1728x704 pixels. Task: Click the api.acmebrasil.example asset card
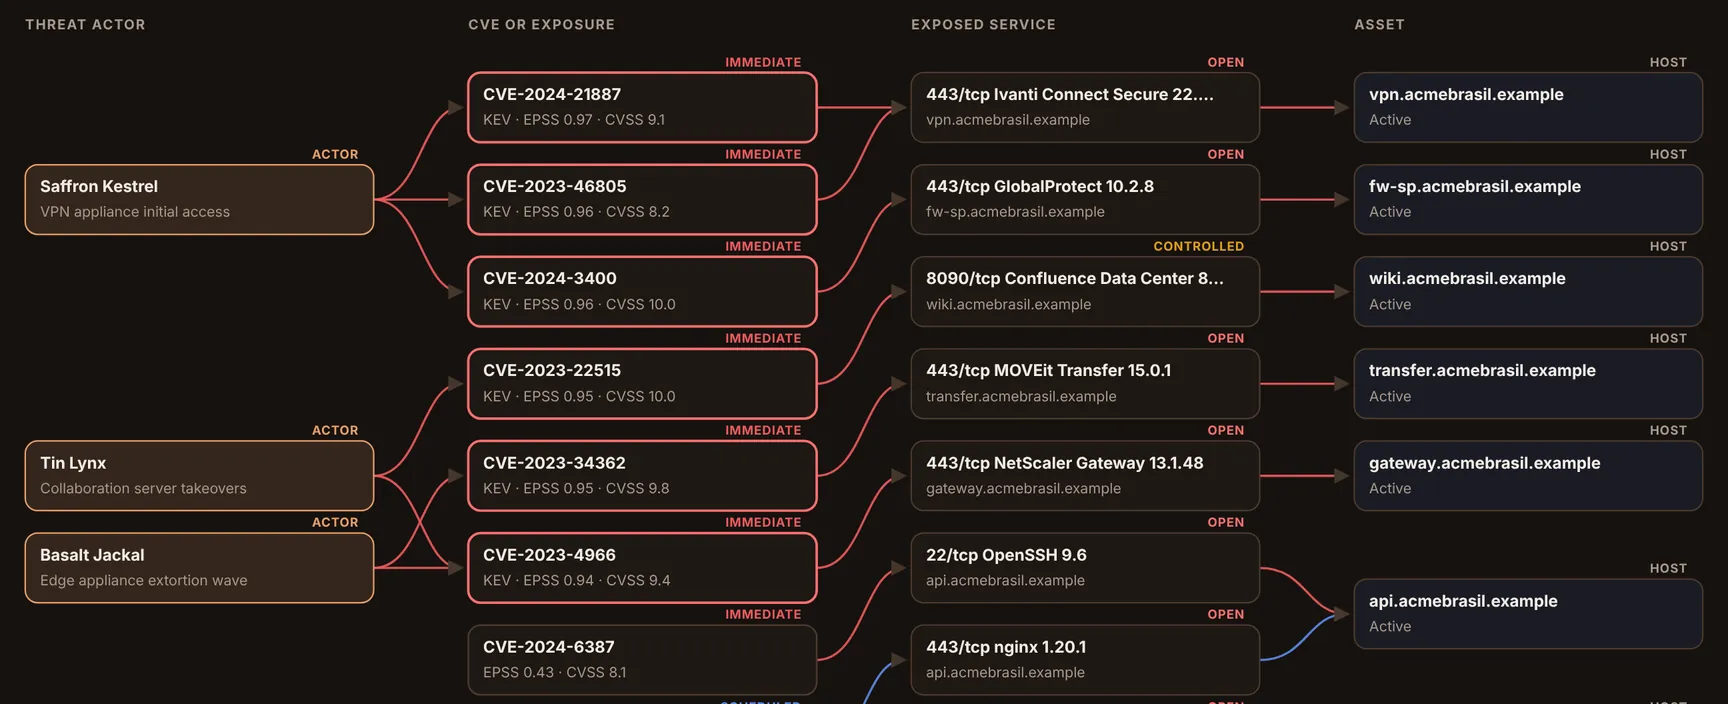pyautogui.click(x=1528, y=614)
